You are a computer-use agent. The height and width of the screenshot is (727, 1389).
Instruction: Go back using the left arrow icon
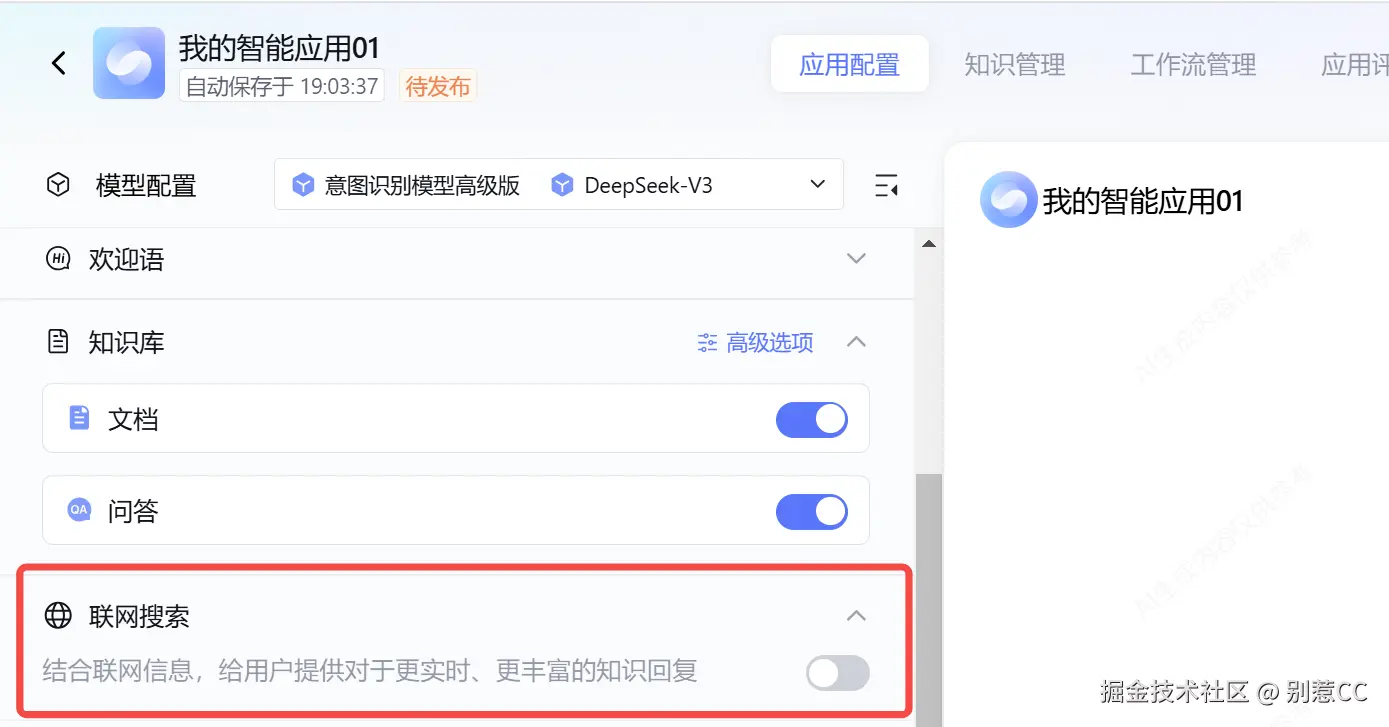[x=59, y=63]
